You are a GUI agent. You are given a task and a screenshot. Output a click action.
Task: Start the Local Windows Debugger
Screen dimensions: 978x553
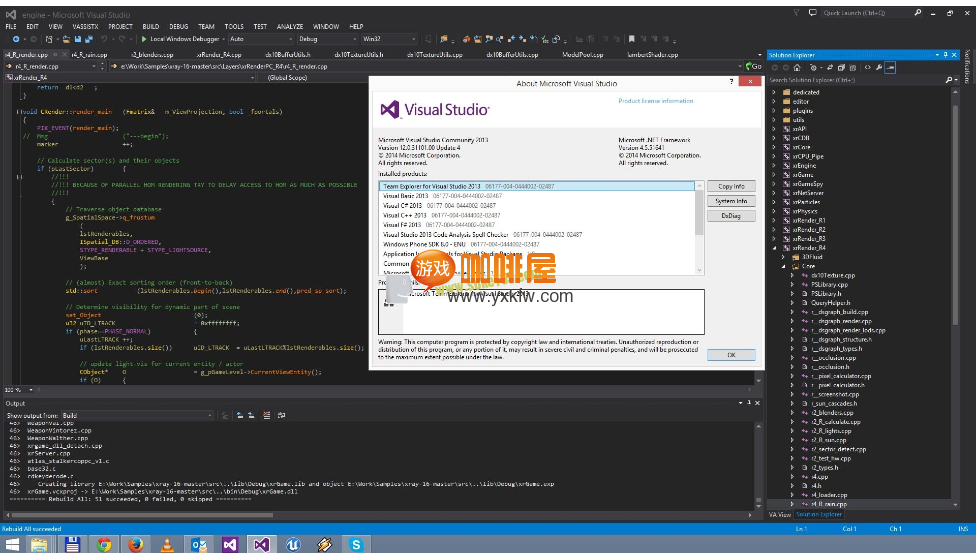point(180,39)
